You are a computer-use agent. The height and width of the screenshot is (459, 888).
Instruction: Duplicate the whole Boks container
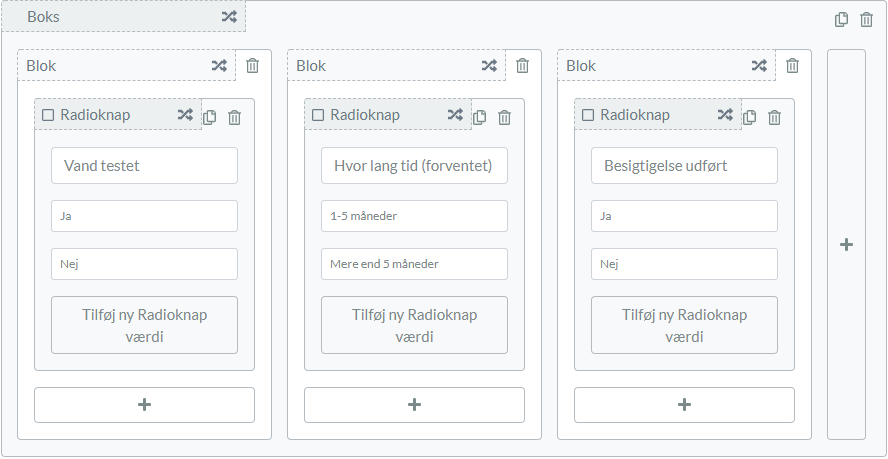click(x=842, y=19)
